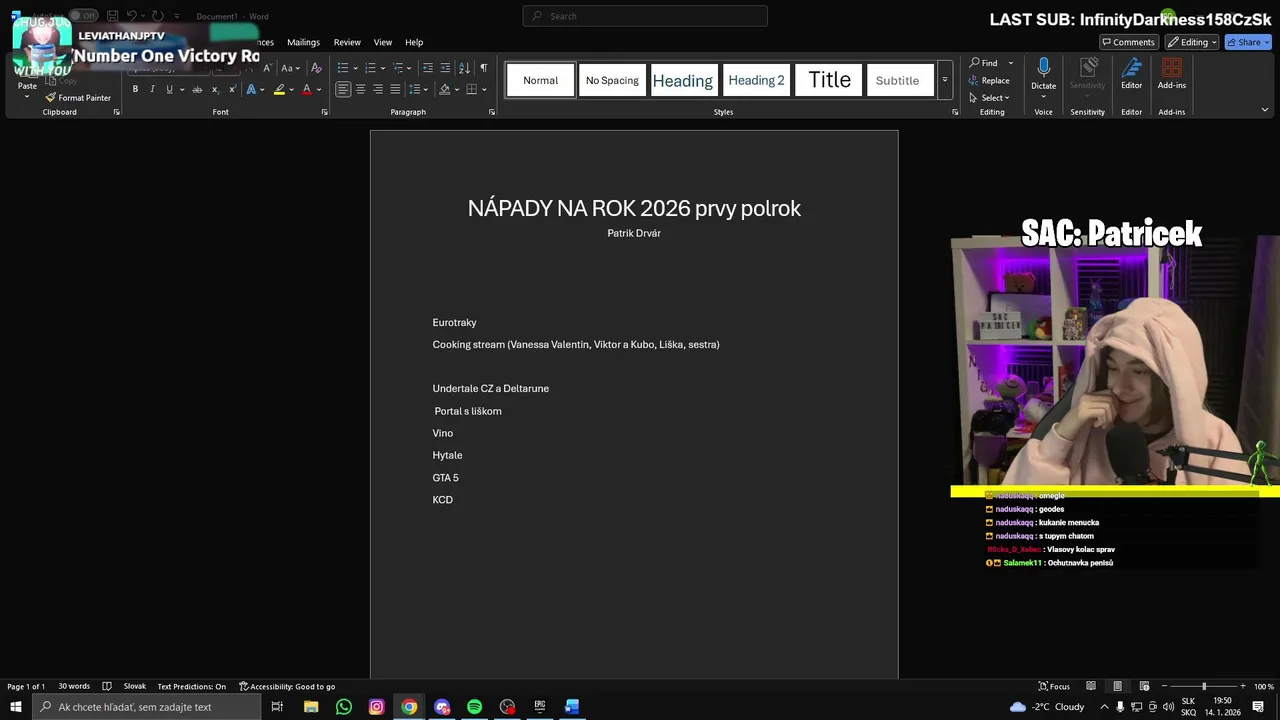The height and width of the screenshot is (720, 1280).
Task: Apply the Heading 2 style
Action: [756, 80]
